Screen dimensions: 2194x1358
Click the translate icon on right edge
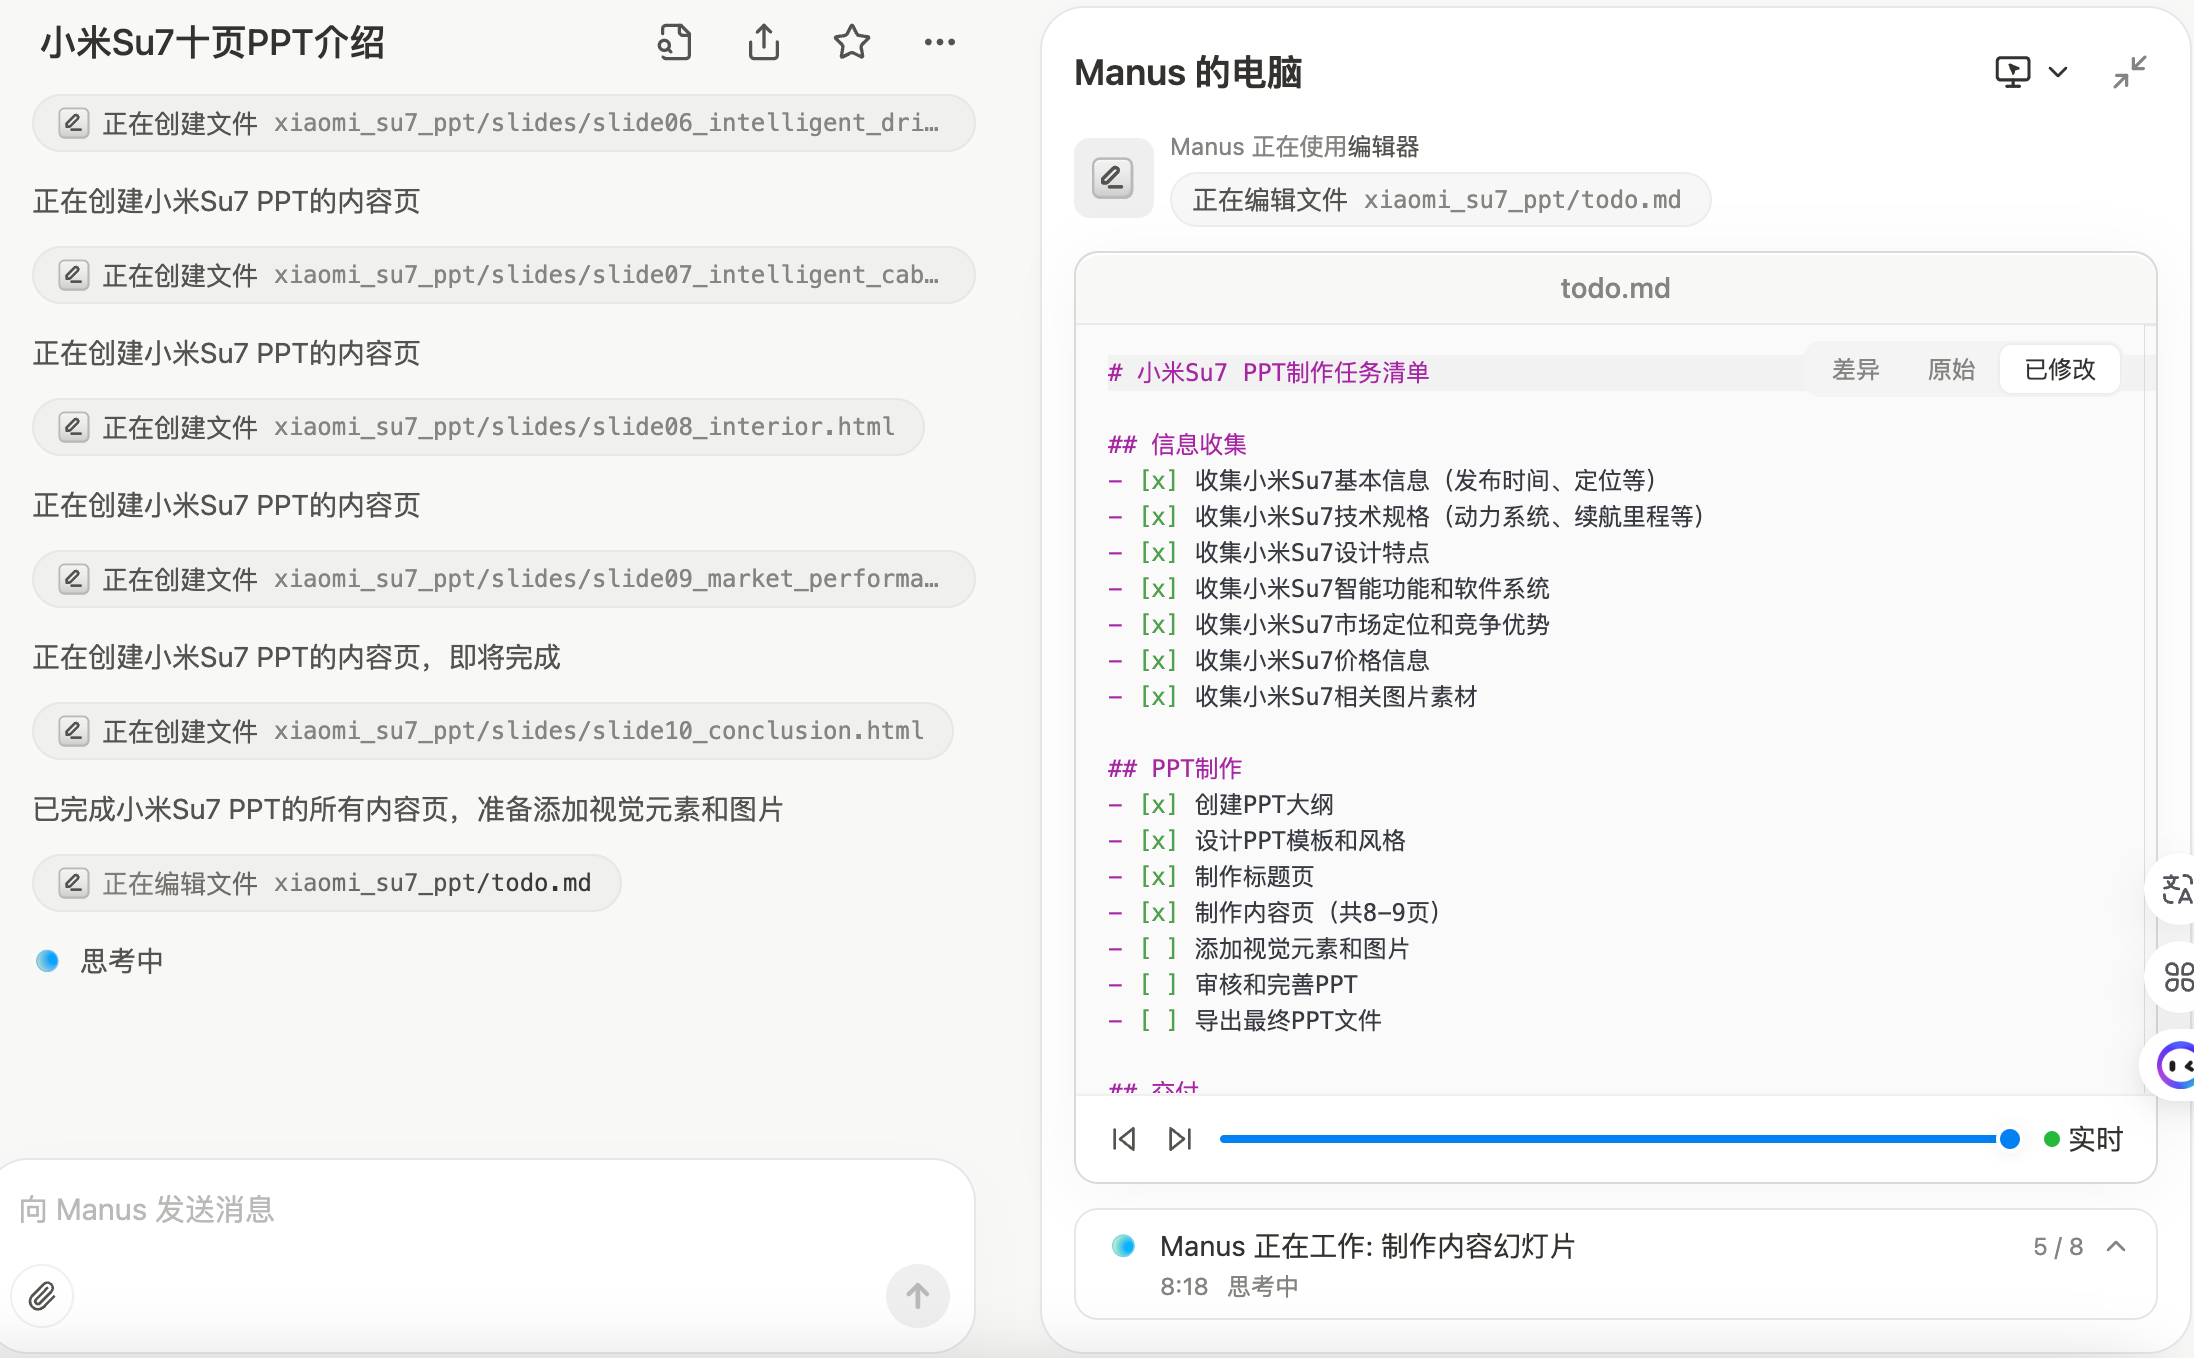tap(2175, 889)
